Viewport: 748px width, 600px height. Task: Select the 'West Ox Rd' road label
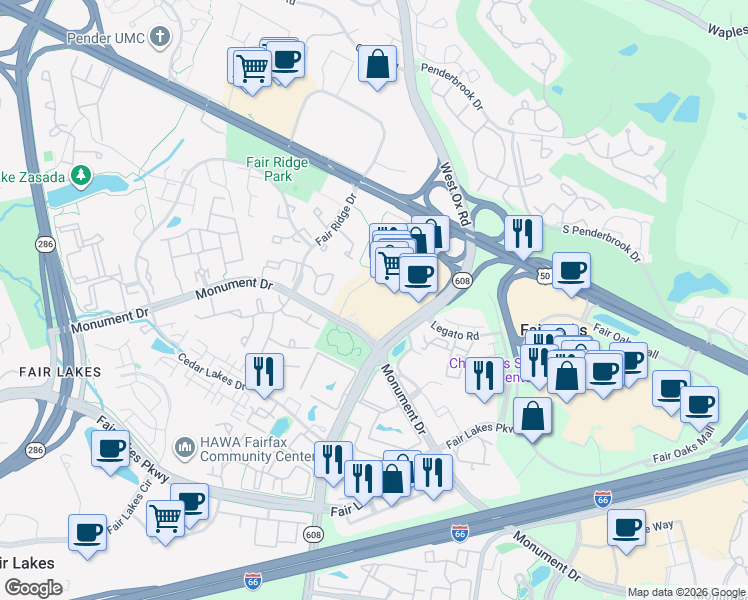tap(455, 194)
